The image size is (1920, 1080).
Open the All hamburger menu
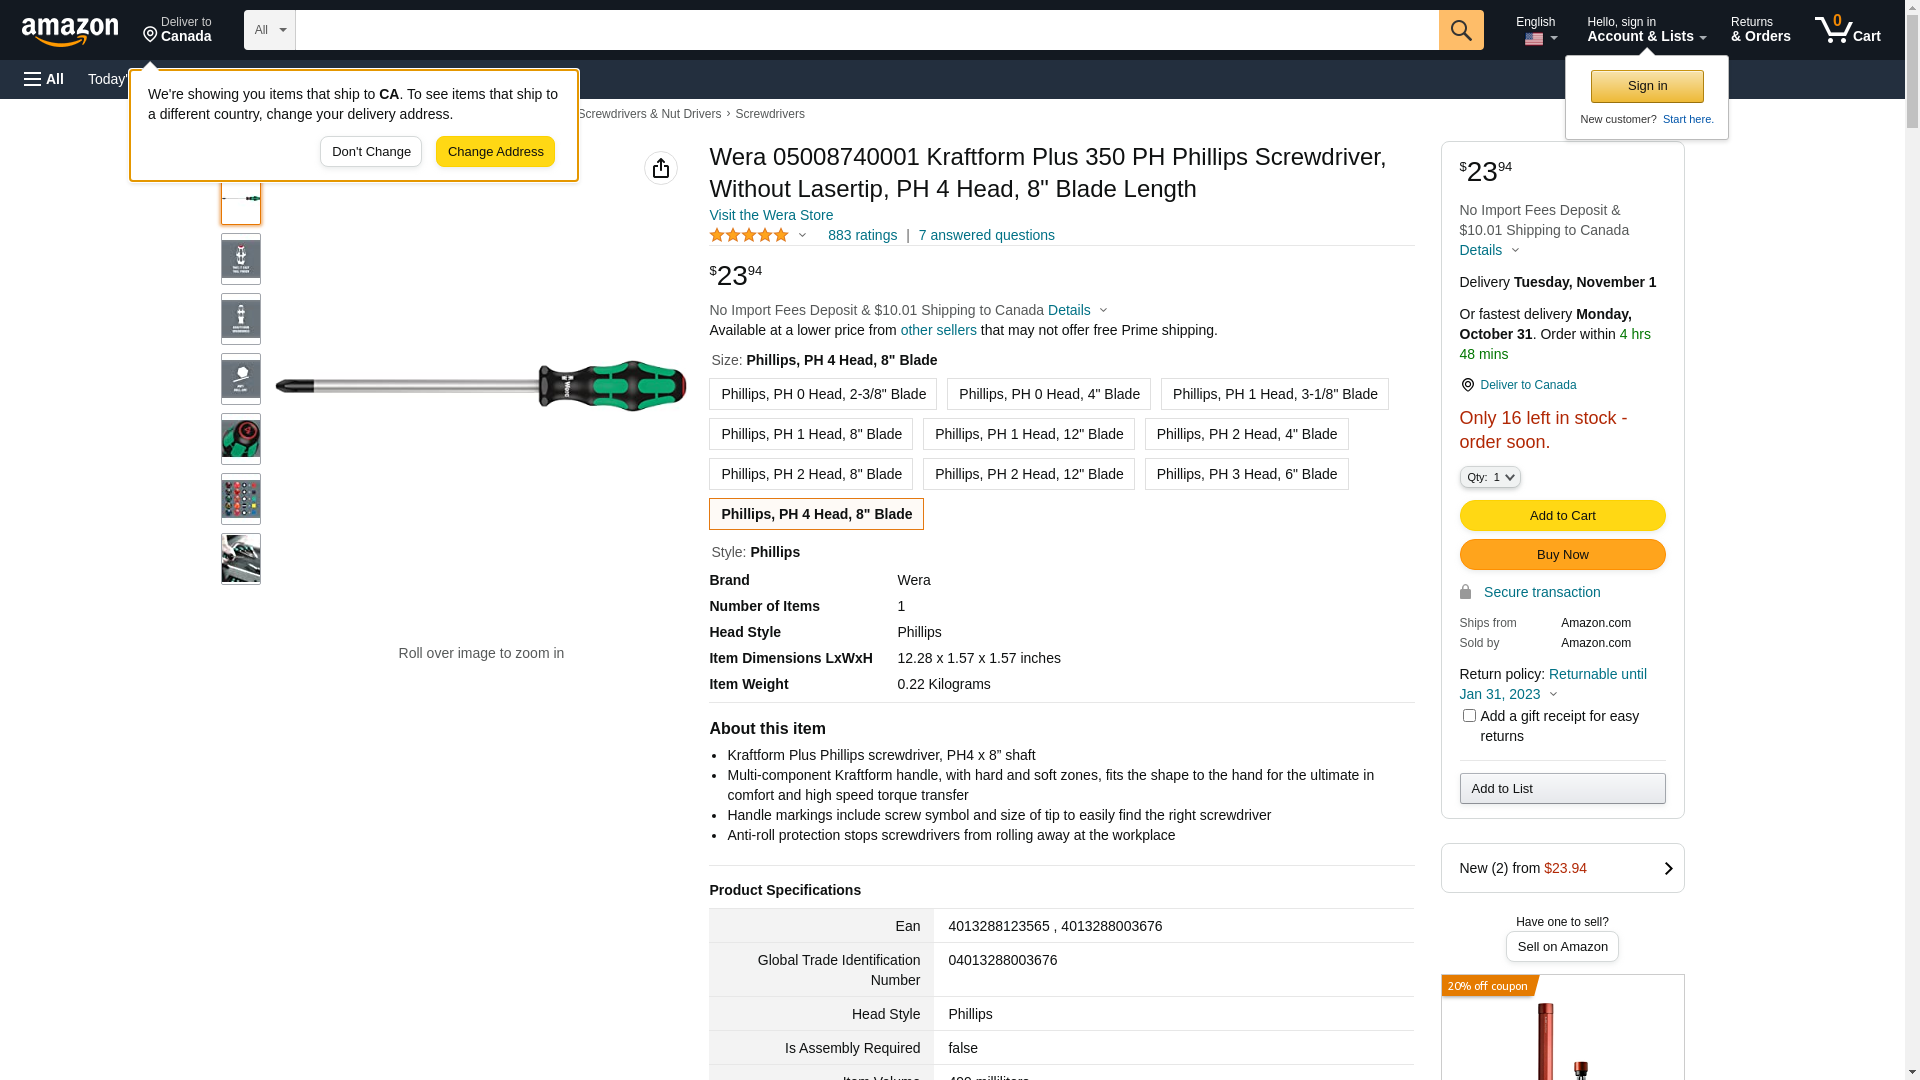(x=44, y=79)
